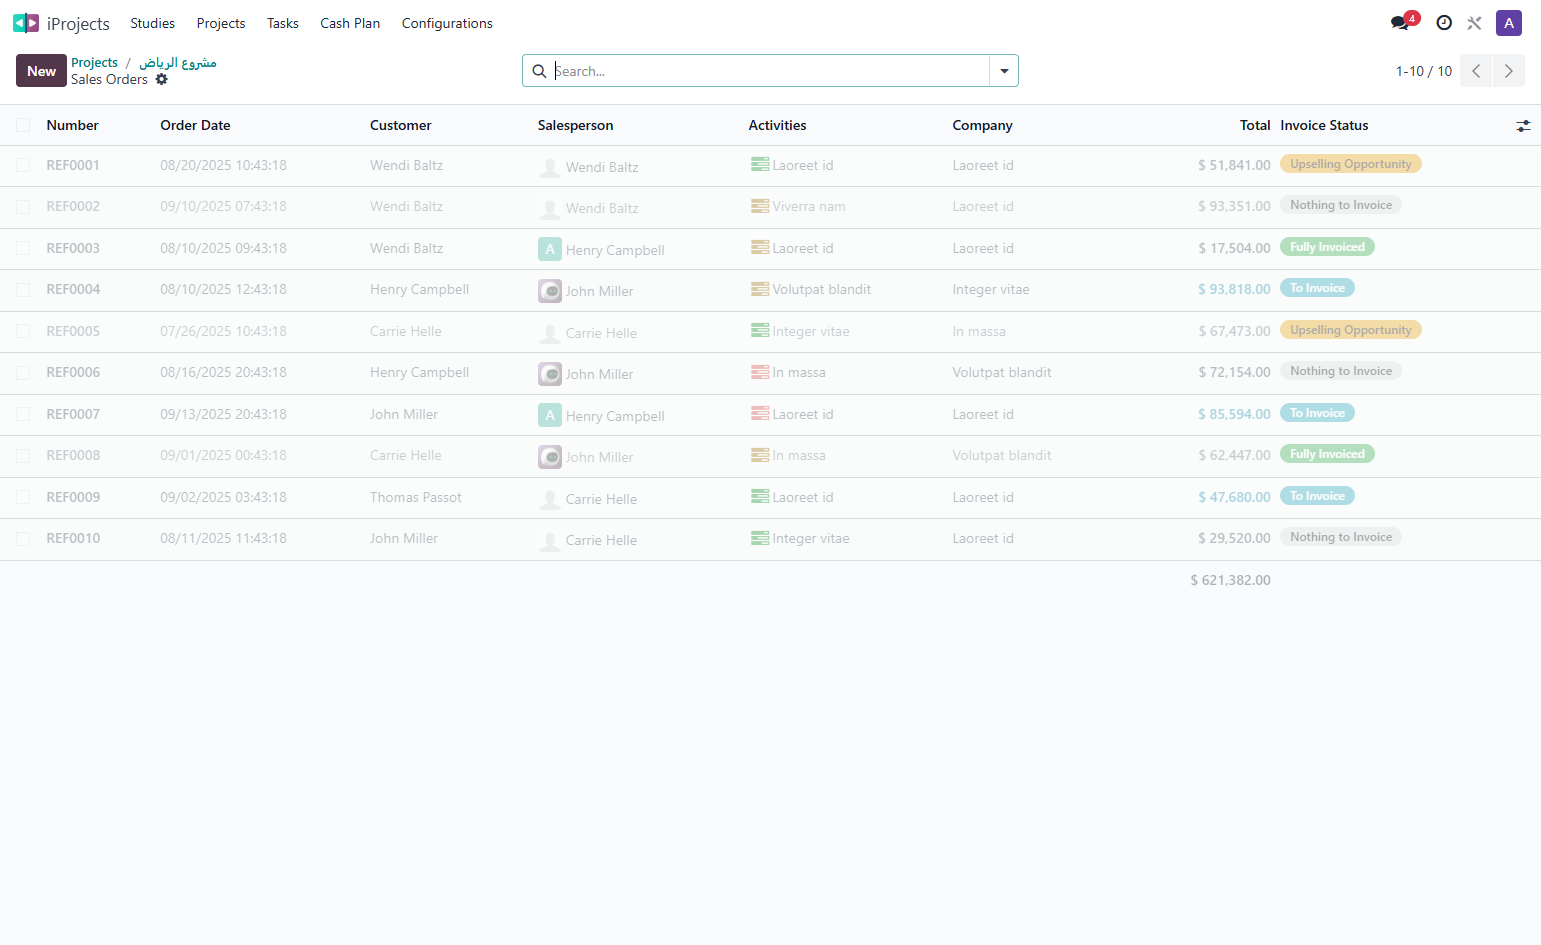Open the user avatar menu
Screen dimensions: 1541x945
[x=1509, y=23]
